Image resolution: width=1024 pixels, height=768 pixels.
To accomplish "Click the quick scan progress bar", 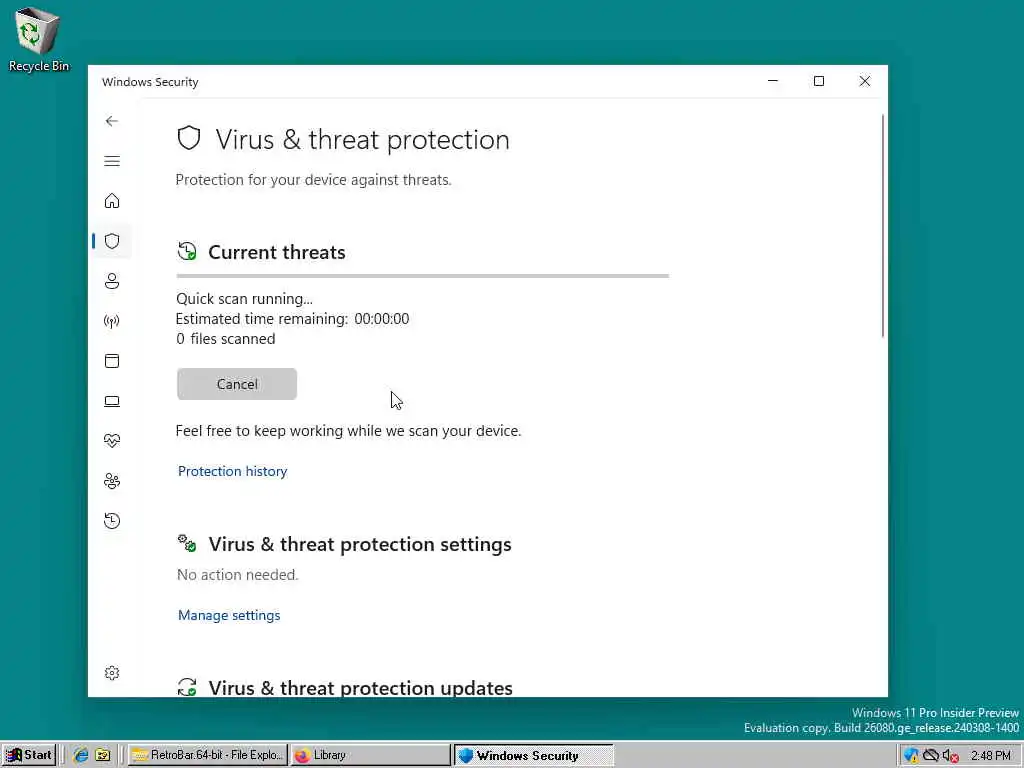I will 422,276.
